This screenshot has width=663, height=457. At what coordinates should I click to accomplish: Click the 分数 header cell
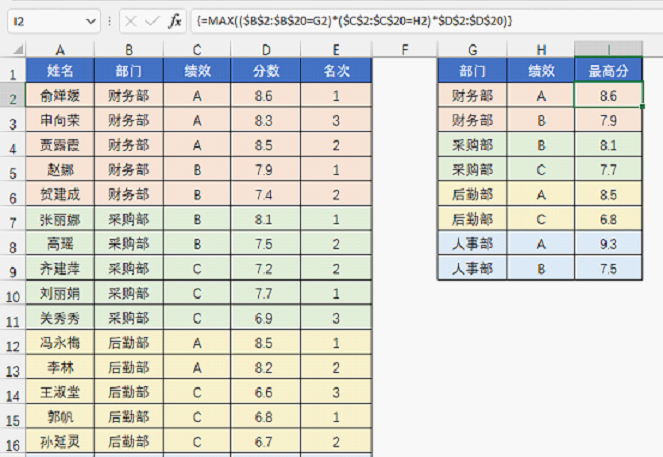[266, 70]
